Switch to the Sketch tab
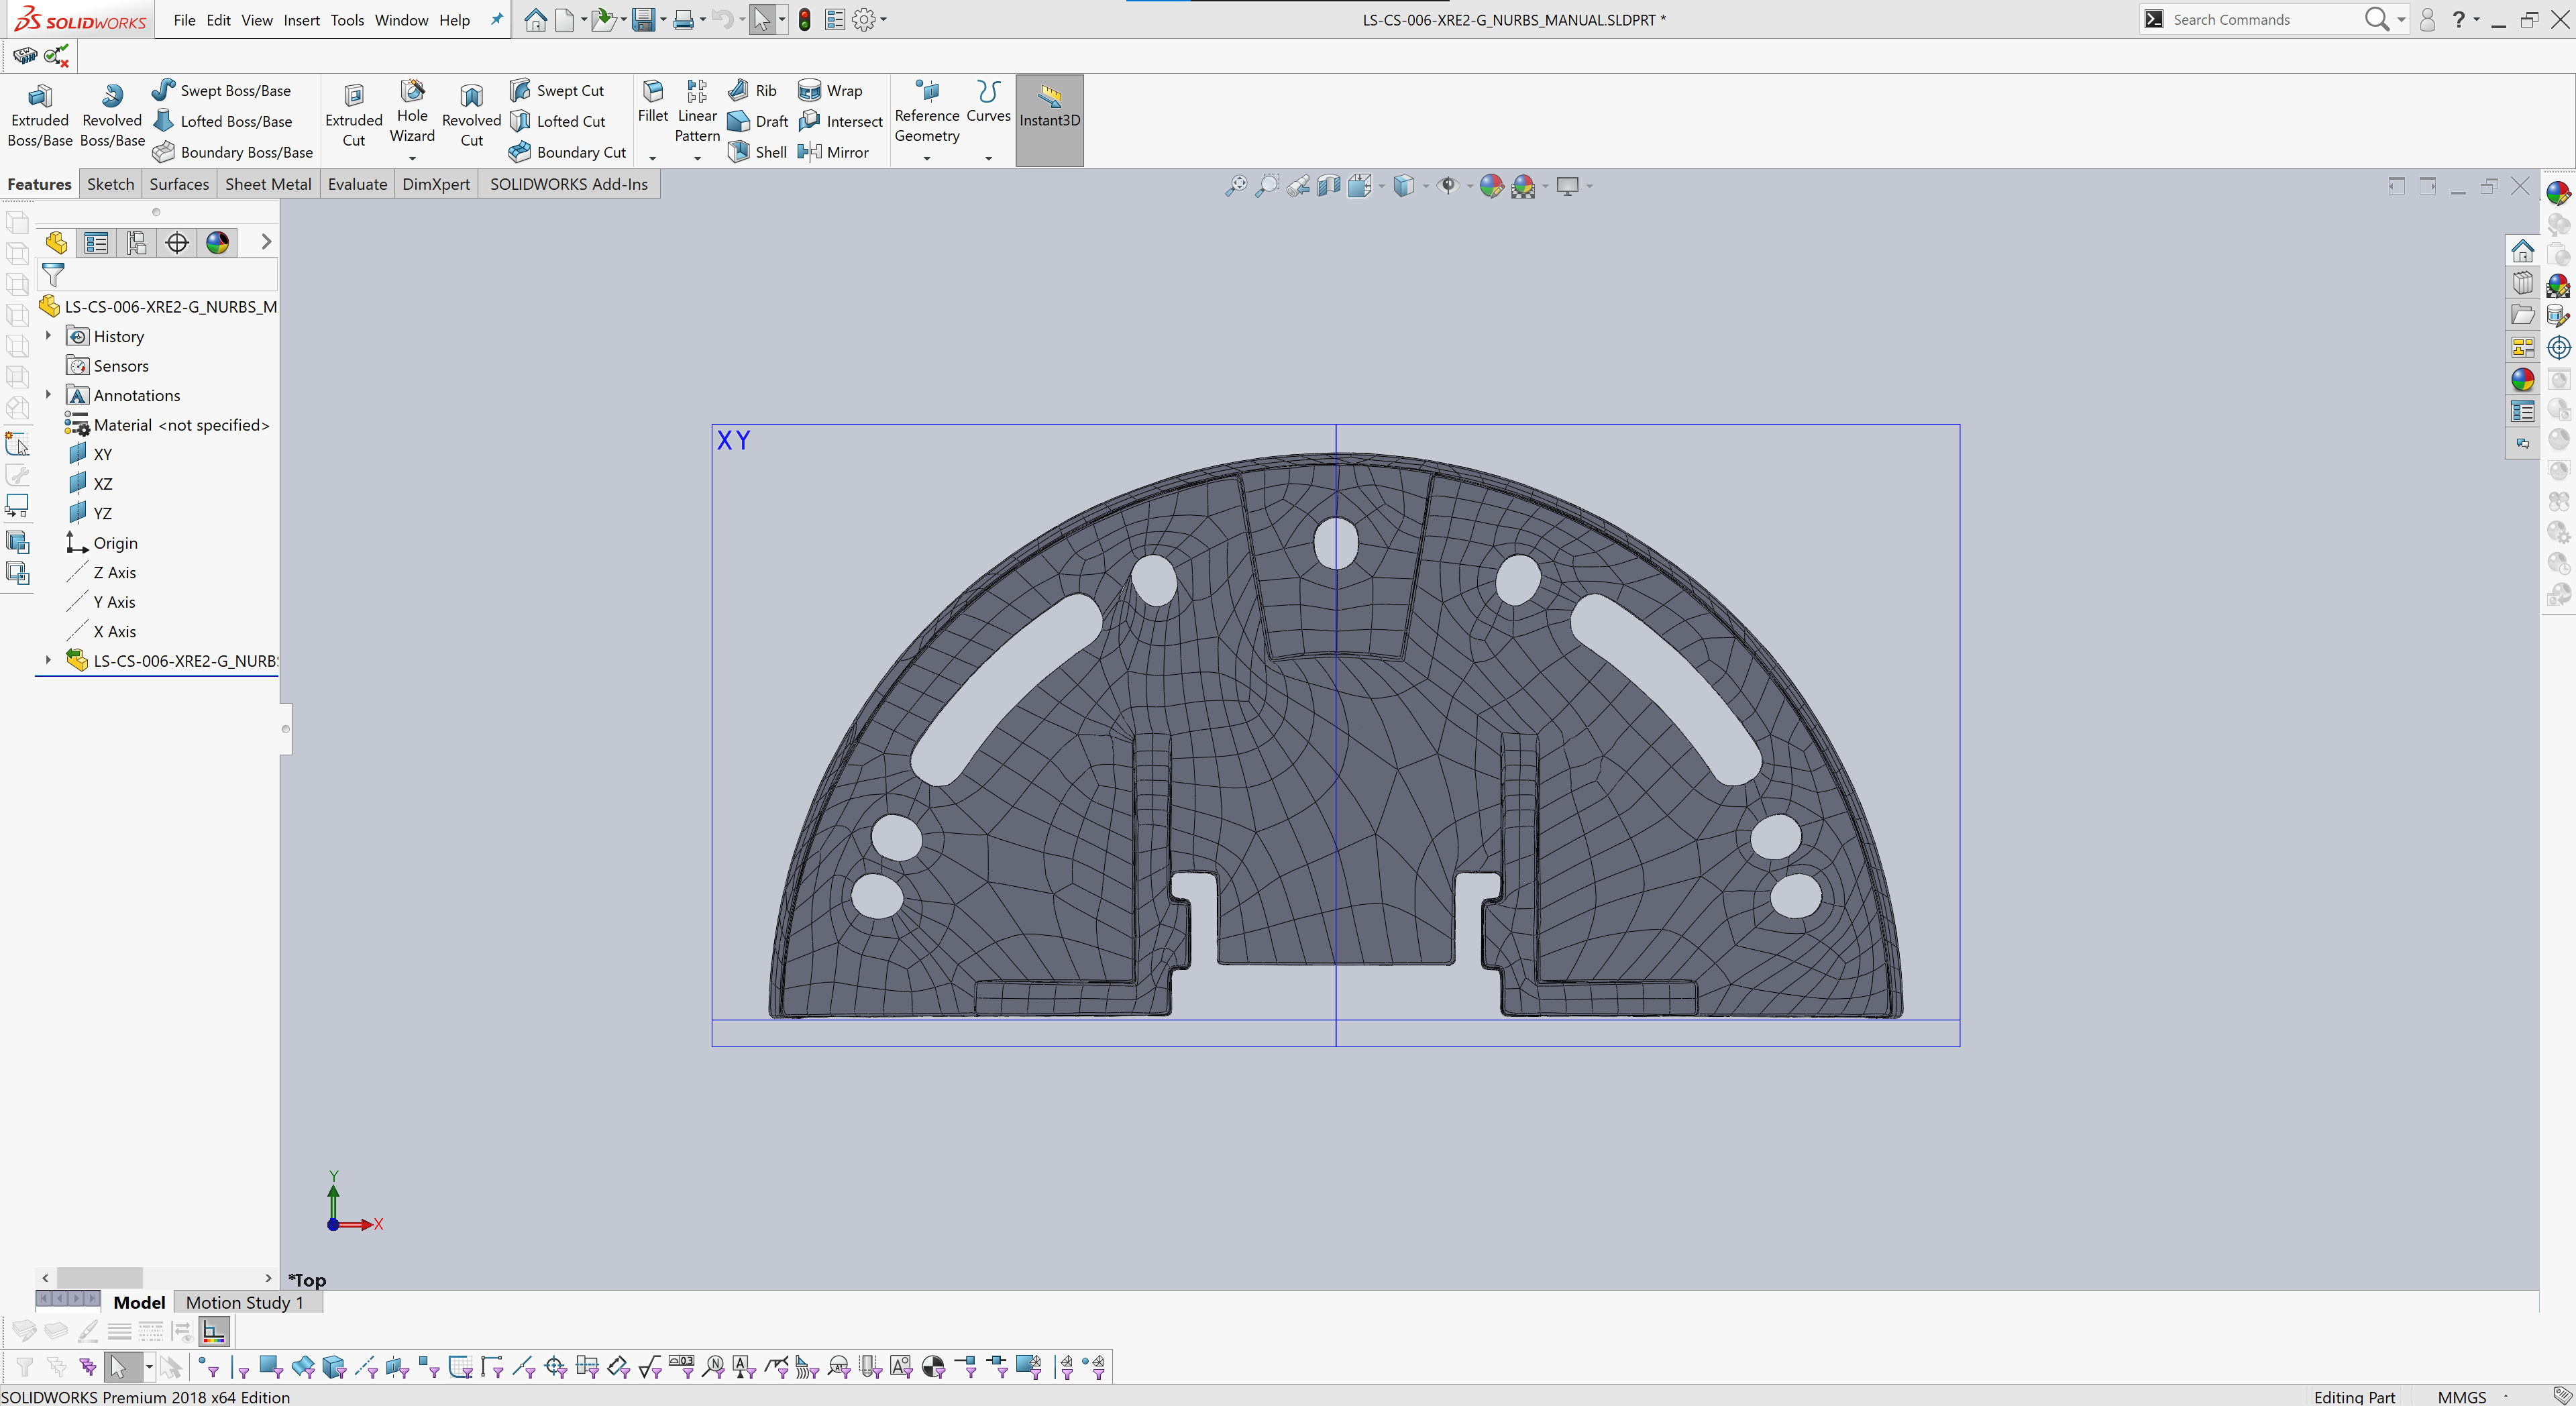Viewport: 2576px width, 1406px height. 110,184
